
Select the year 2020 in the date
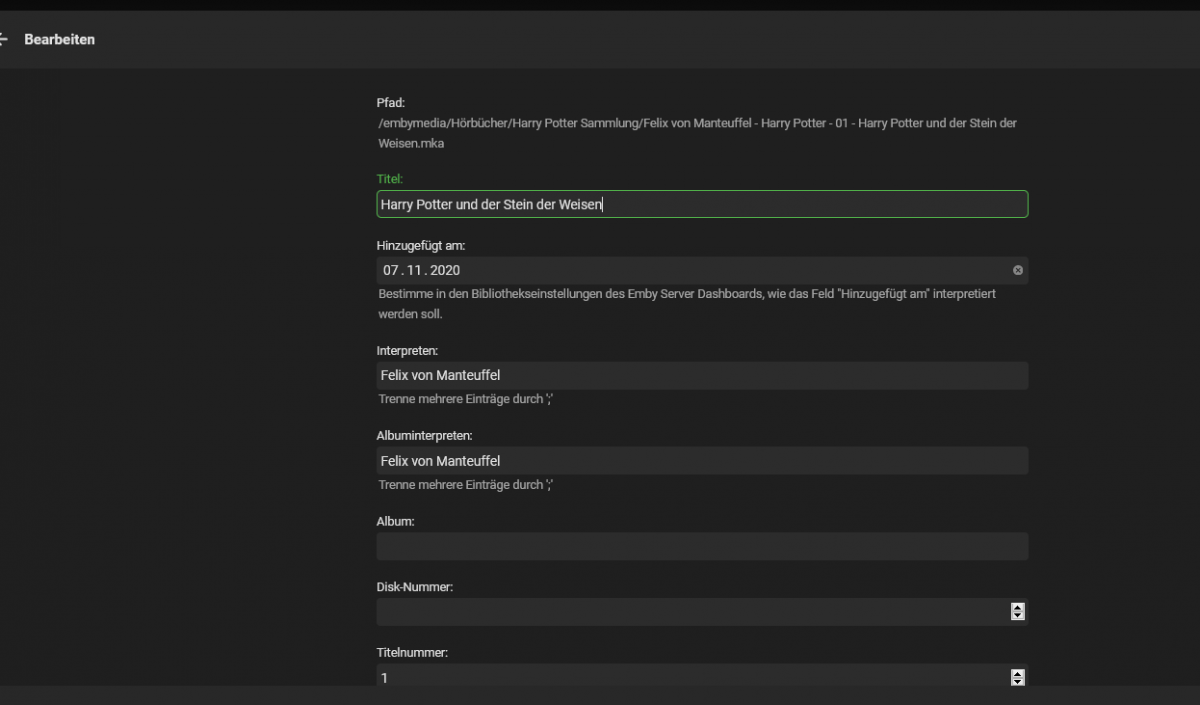click(x=445, y=270)
